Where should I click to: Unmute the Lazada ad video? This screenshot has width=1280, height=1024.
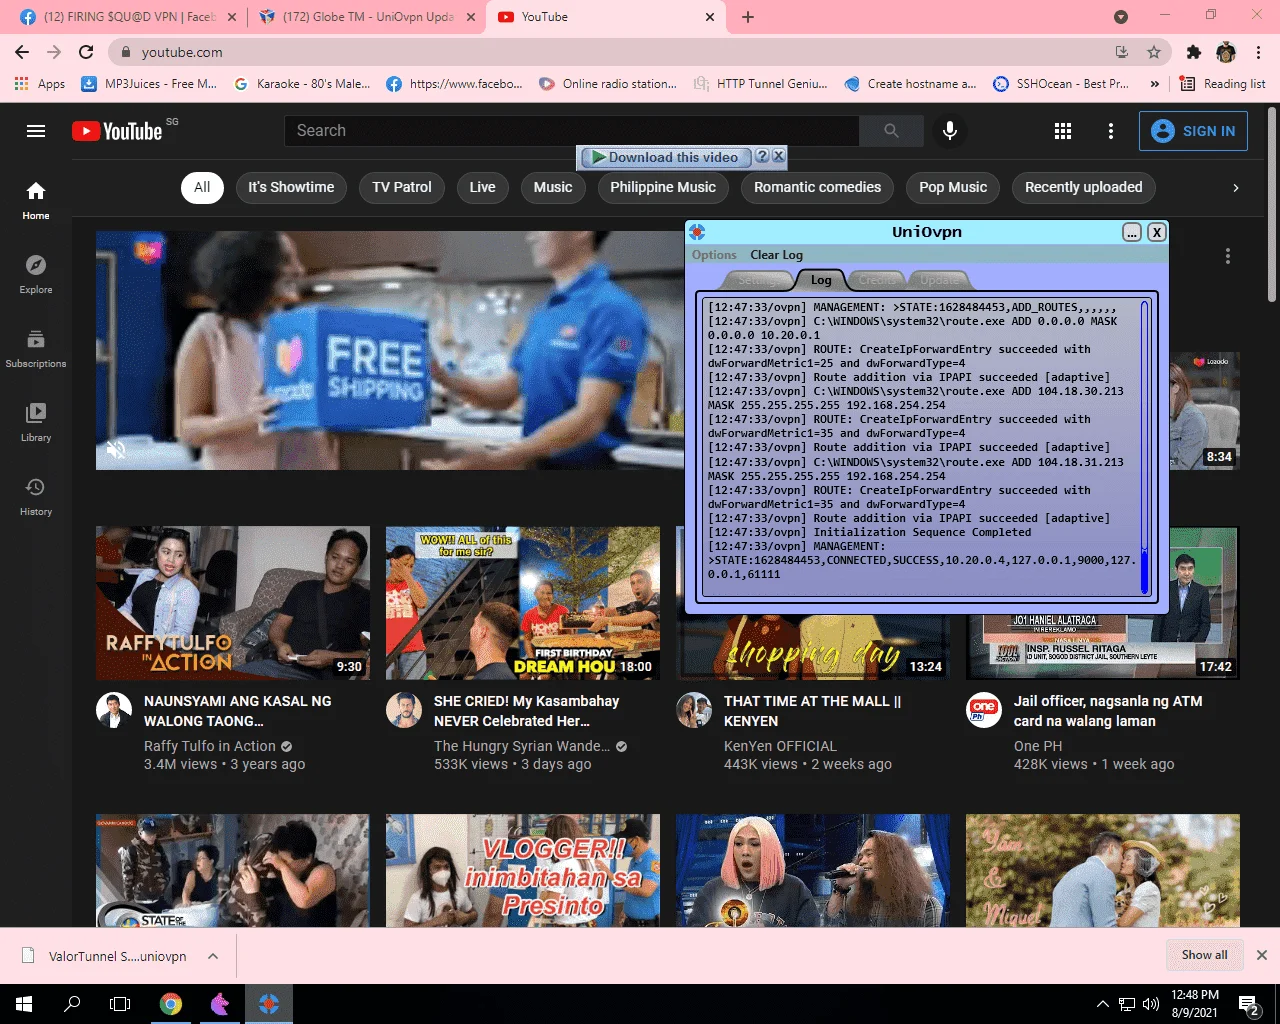pyautogui.click(x=116, y=450)
